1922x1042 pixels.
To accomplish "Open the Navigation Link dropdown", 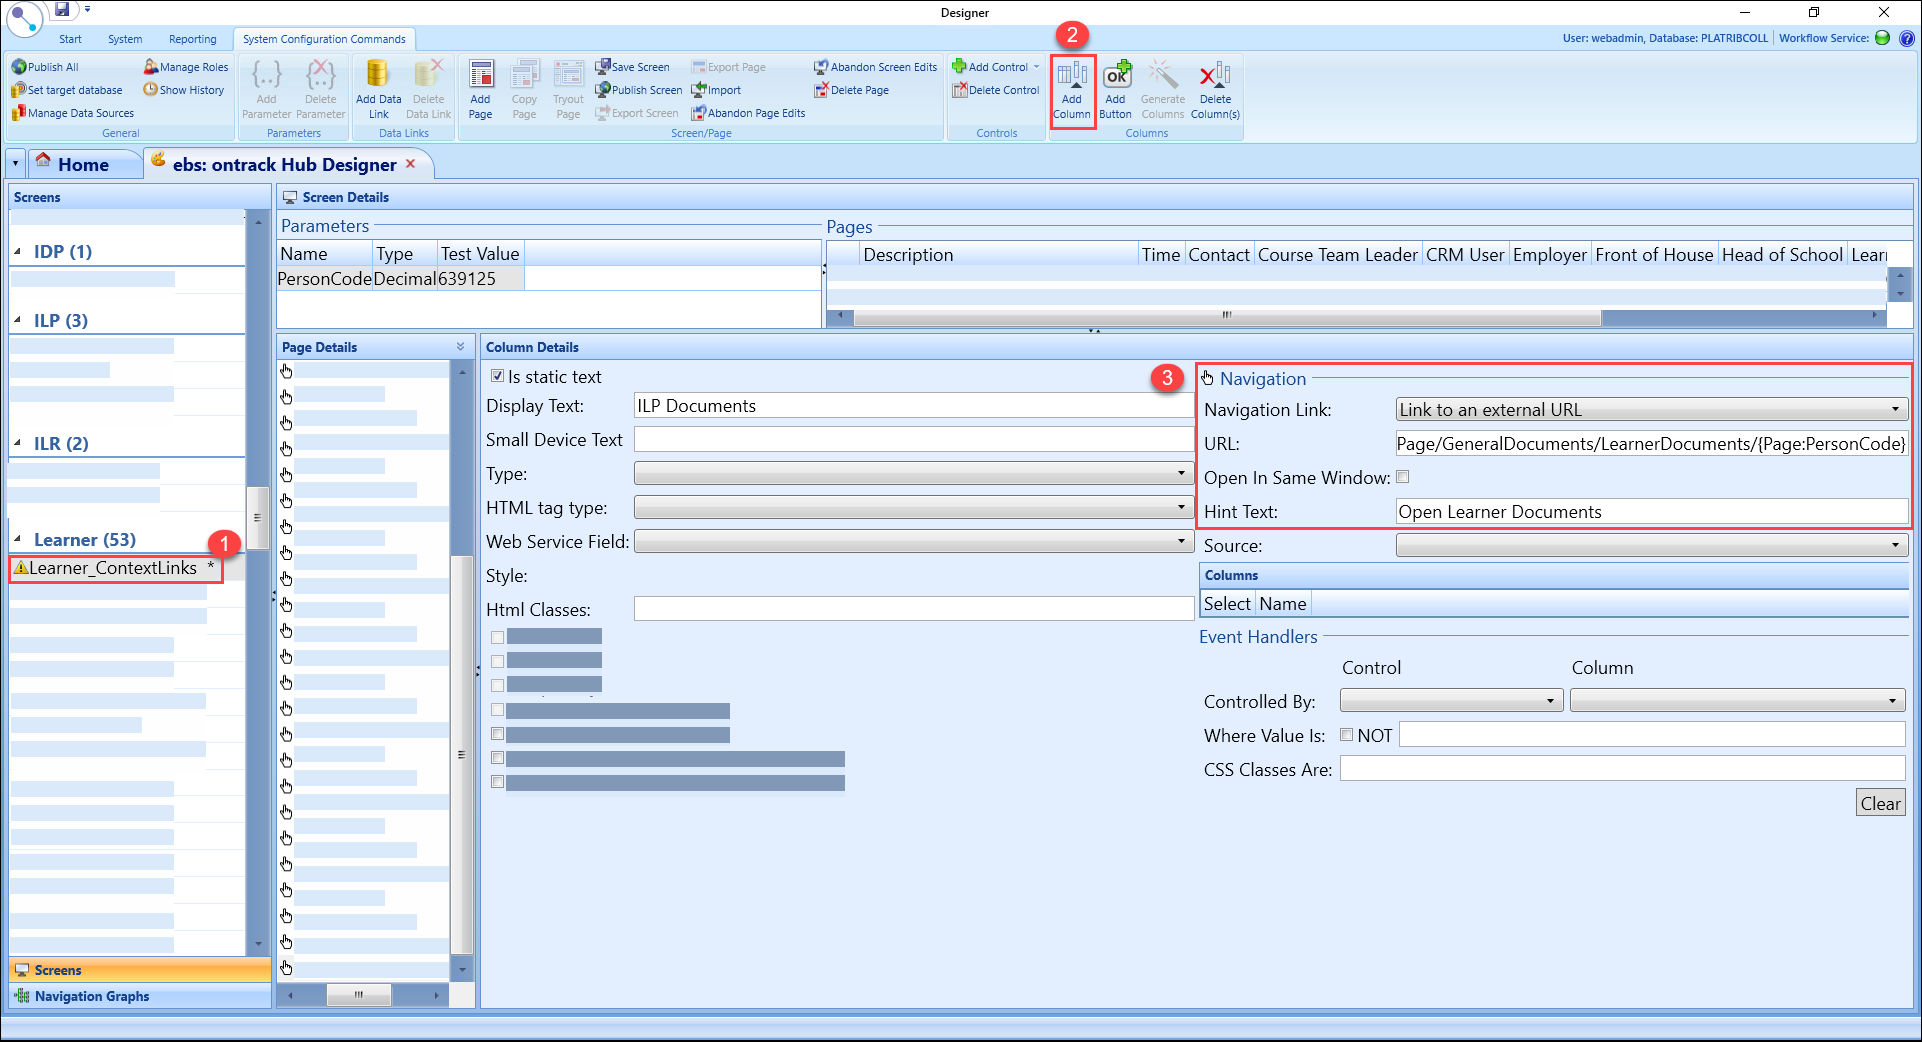I will (x=1895, y=409).
